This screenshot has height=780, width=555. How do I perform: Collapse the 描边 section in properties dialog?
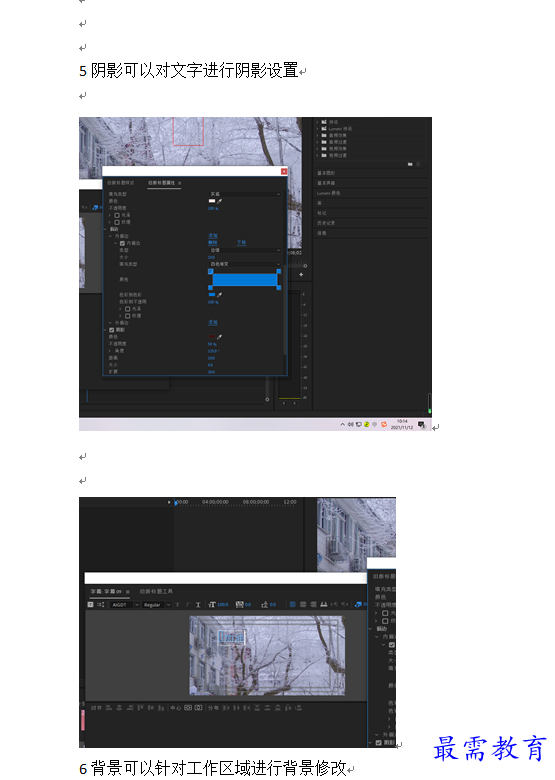tap(105, 229)
